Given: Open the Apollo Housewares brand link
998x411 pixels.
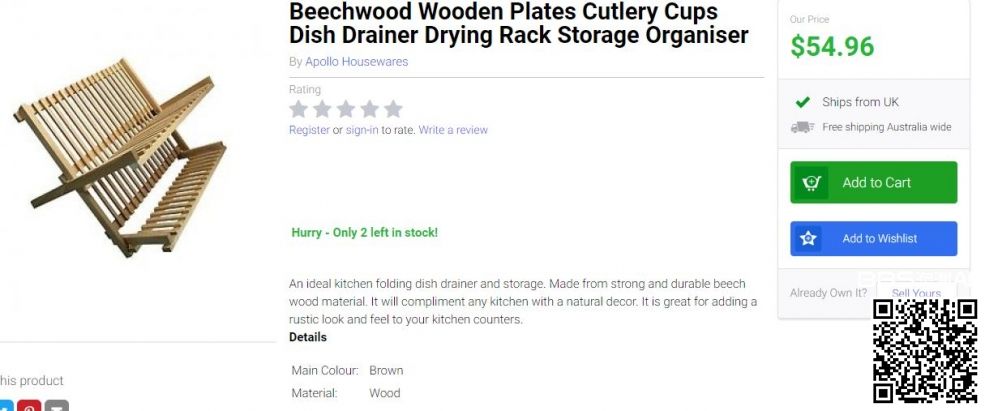Looking at the screenshot, I should 356,62.
